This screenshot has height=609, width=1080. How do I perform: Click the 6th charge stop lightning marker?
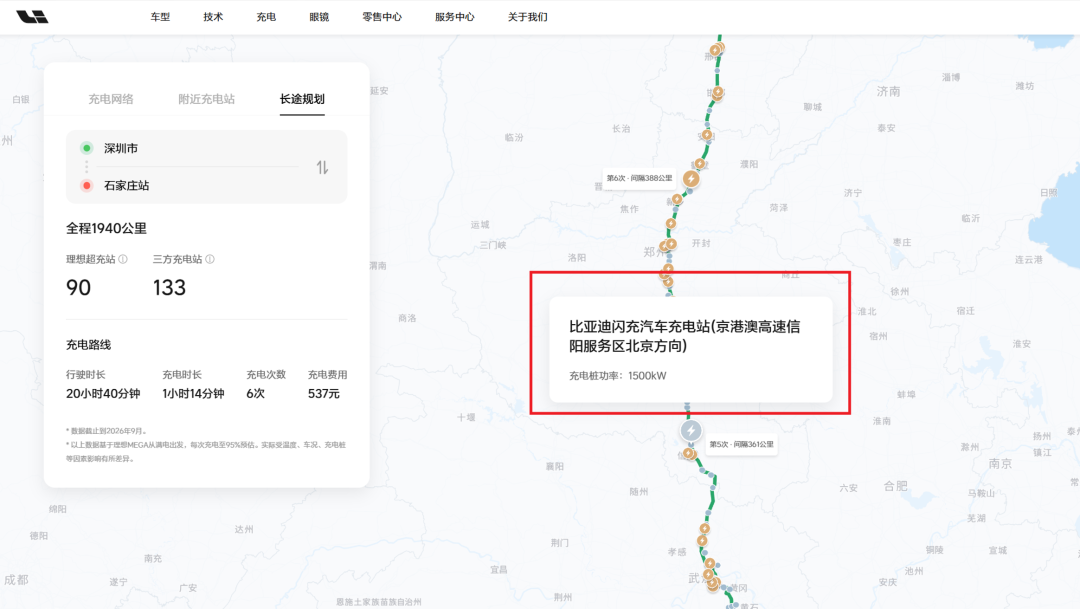pyautogui.click(x=691, y=179)
